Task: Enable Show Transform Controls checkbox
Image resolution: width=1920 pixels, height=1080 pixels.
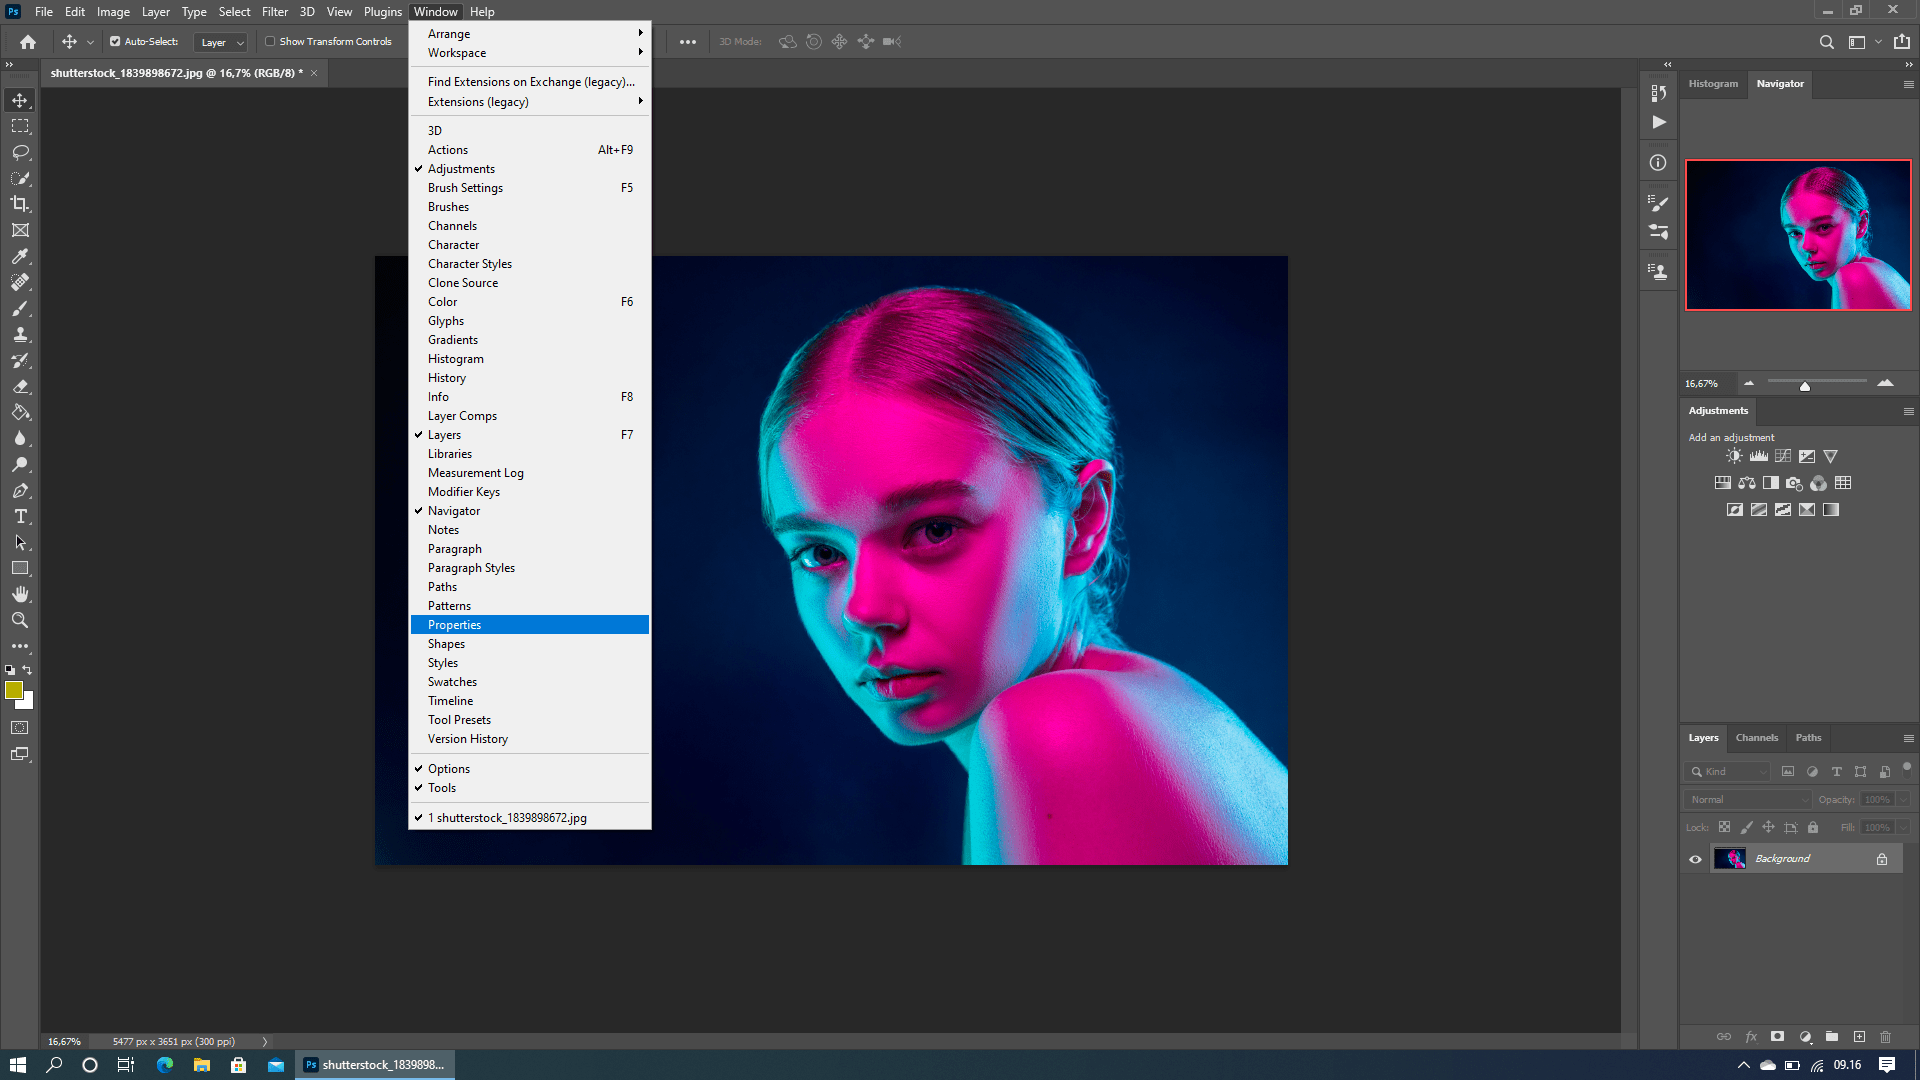Action: (x=270, y=42)
